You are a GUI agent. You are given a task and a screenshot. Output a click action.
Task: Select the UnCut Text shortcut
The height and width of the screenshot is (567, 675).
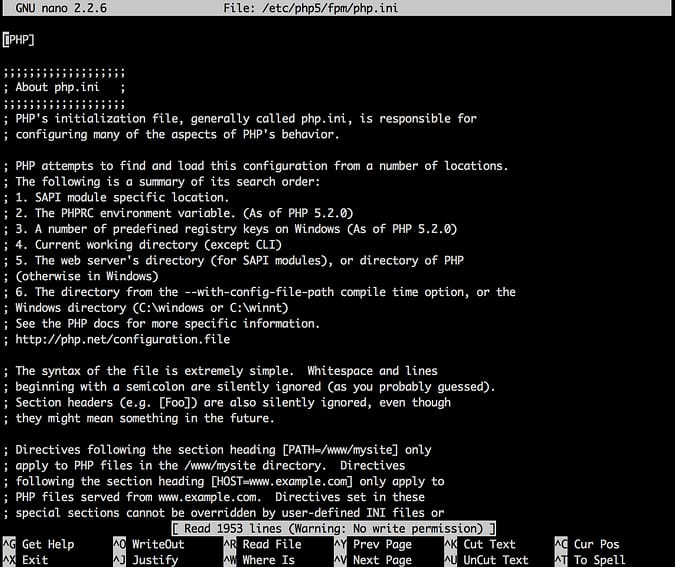(x=495, y=559)
